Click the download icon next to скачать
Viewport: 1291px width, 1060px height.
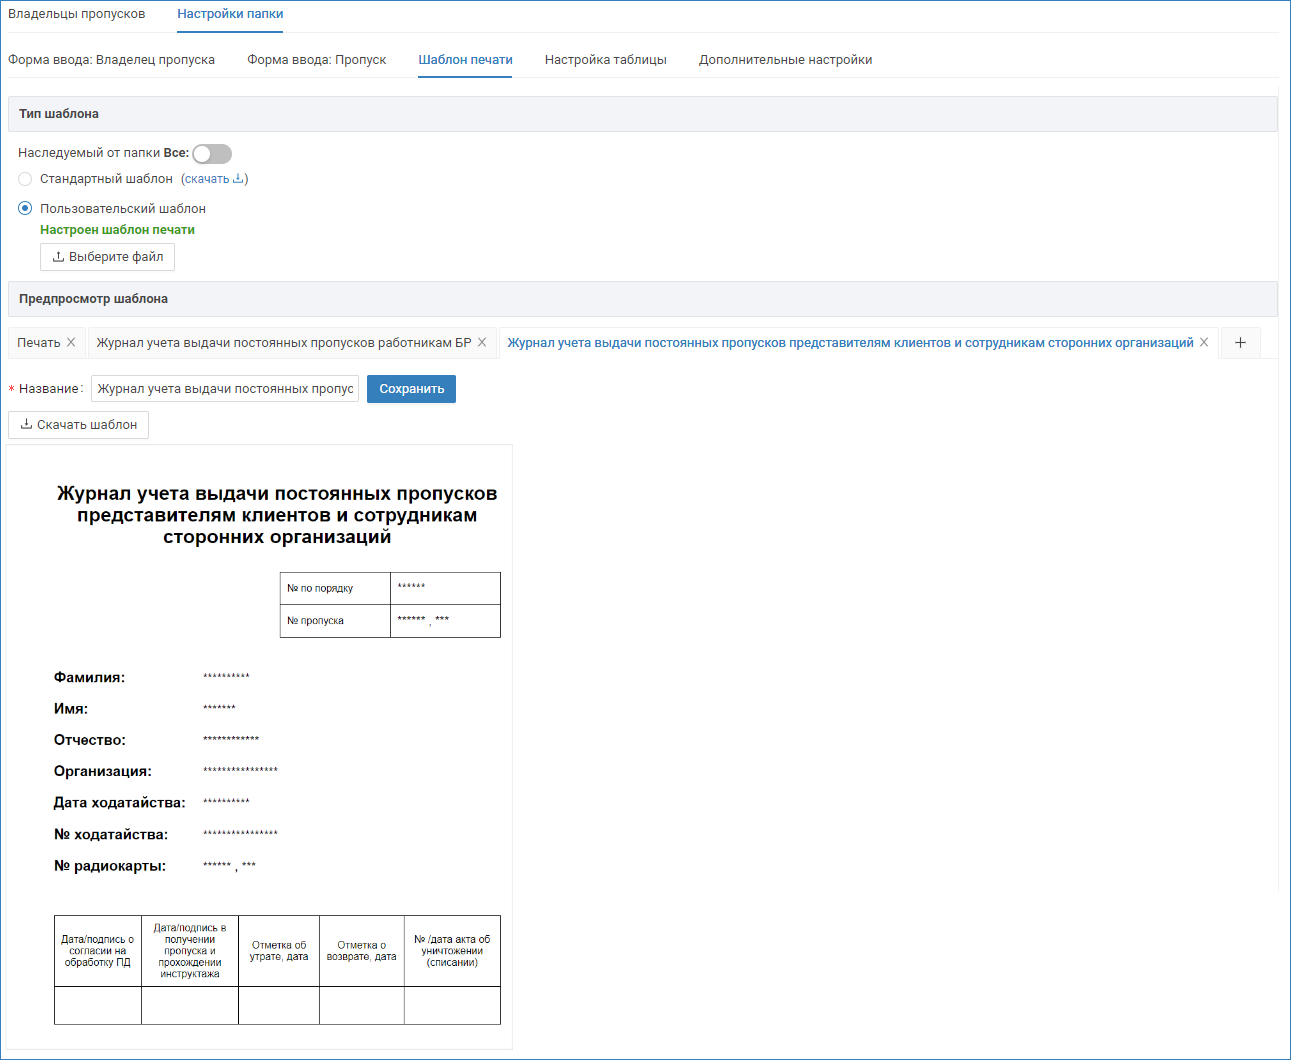(x=238, y=179)
